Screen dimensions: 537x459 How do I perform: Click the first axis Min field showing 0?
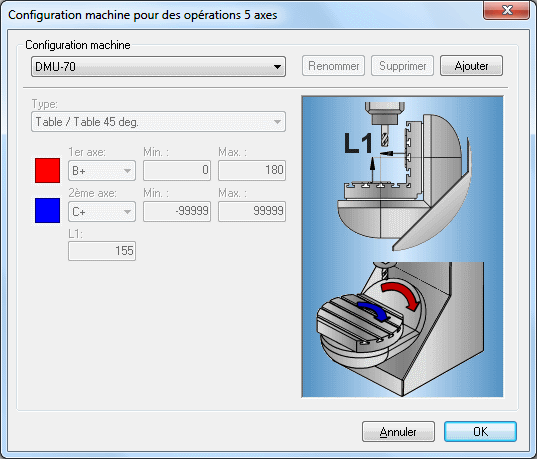(177, 170)
